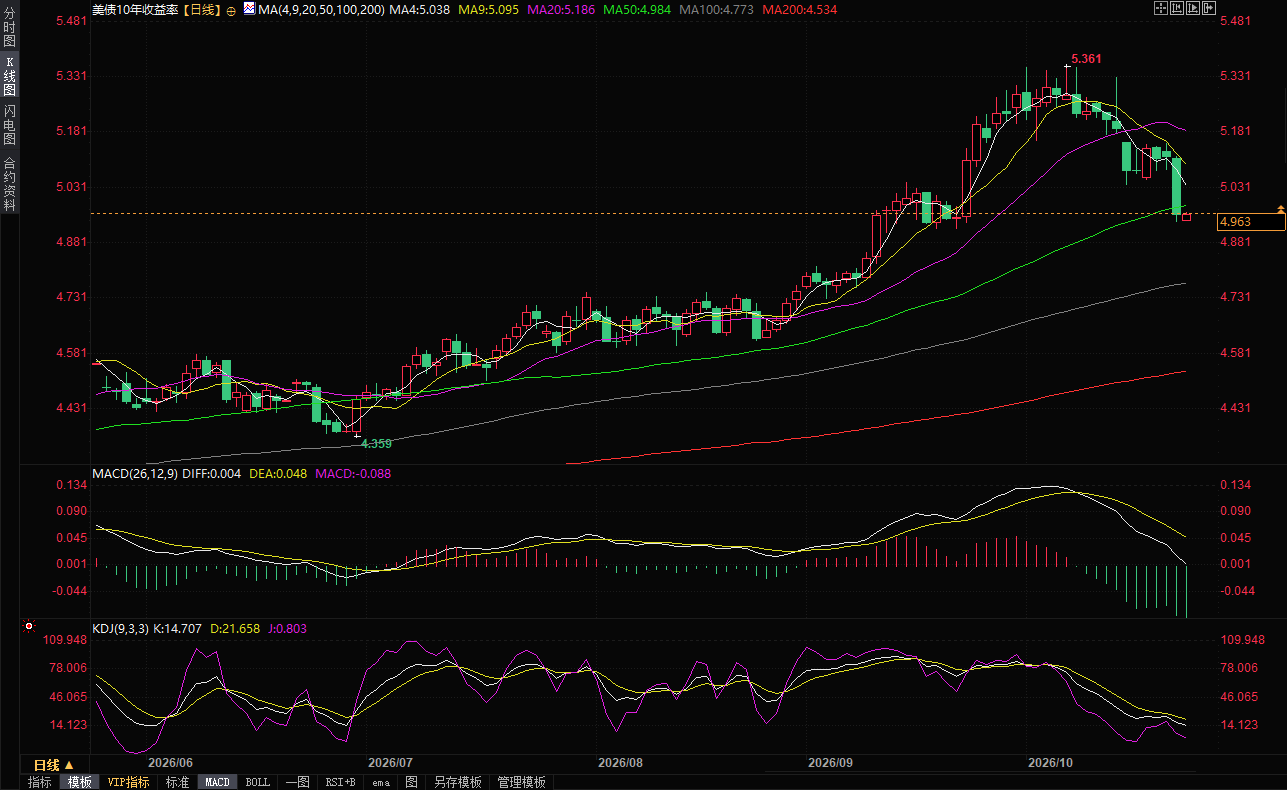The width and height of the screenshot is (1287, 790).
Task: Open the 日线 period dropdown
Action: tap(54, 764)
